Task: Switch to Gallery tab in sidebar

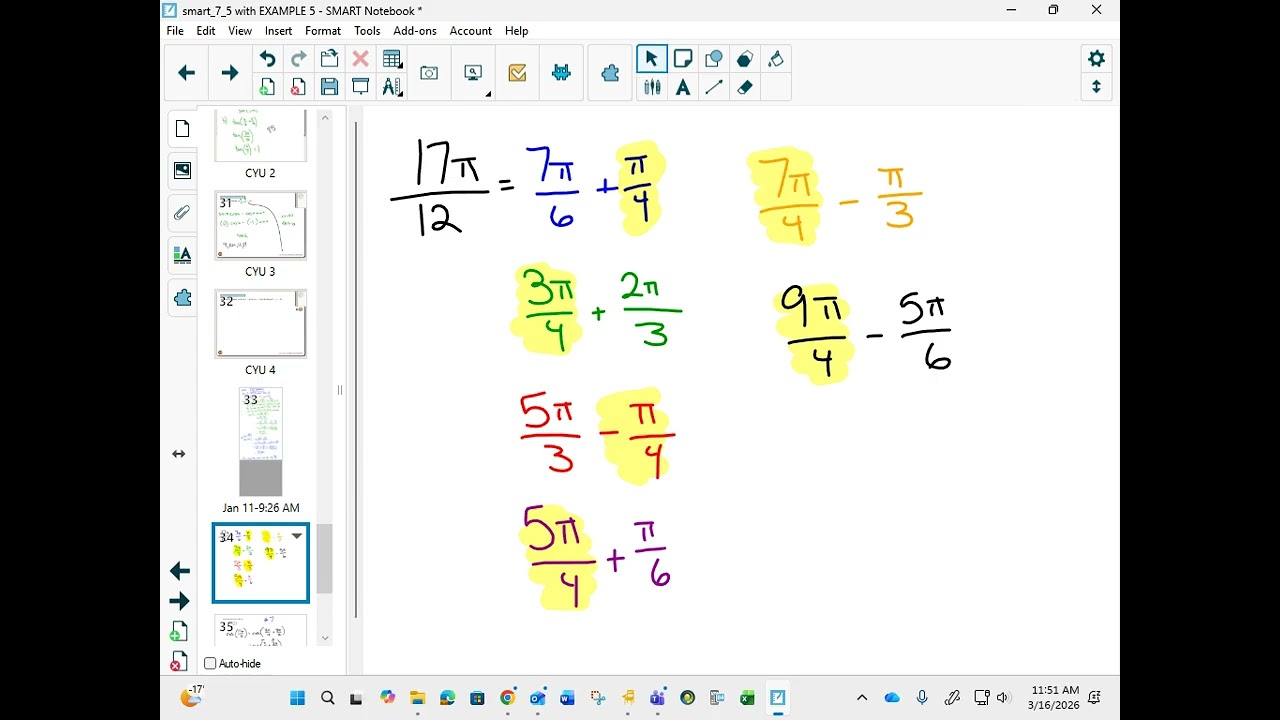Action: [182, 171]
